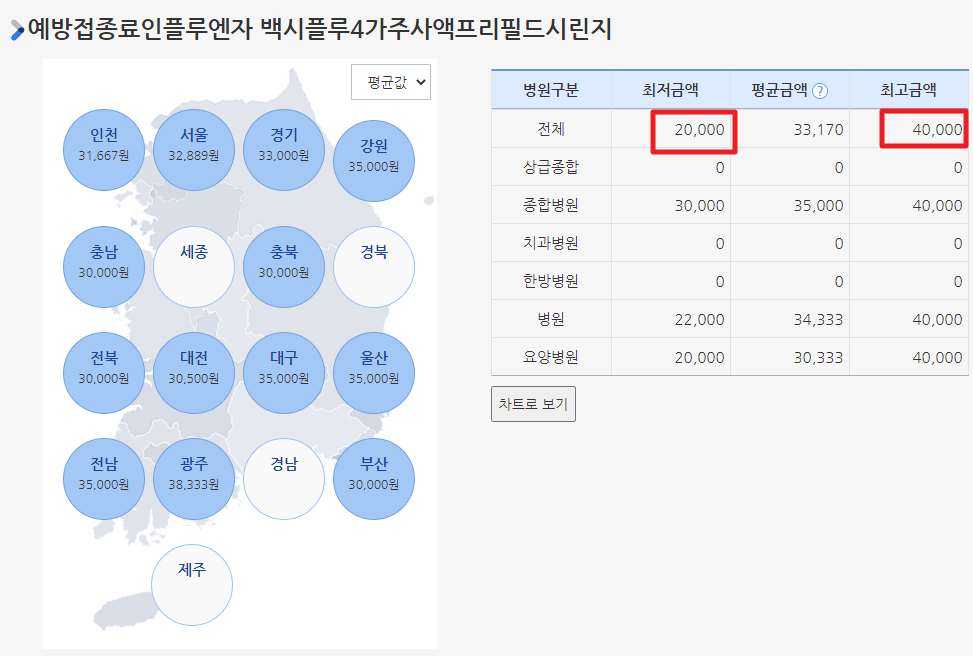
Task: Select the 강원 region circle
Action: (374, 161)
